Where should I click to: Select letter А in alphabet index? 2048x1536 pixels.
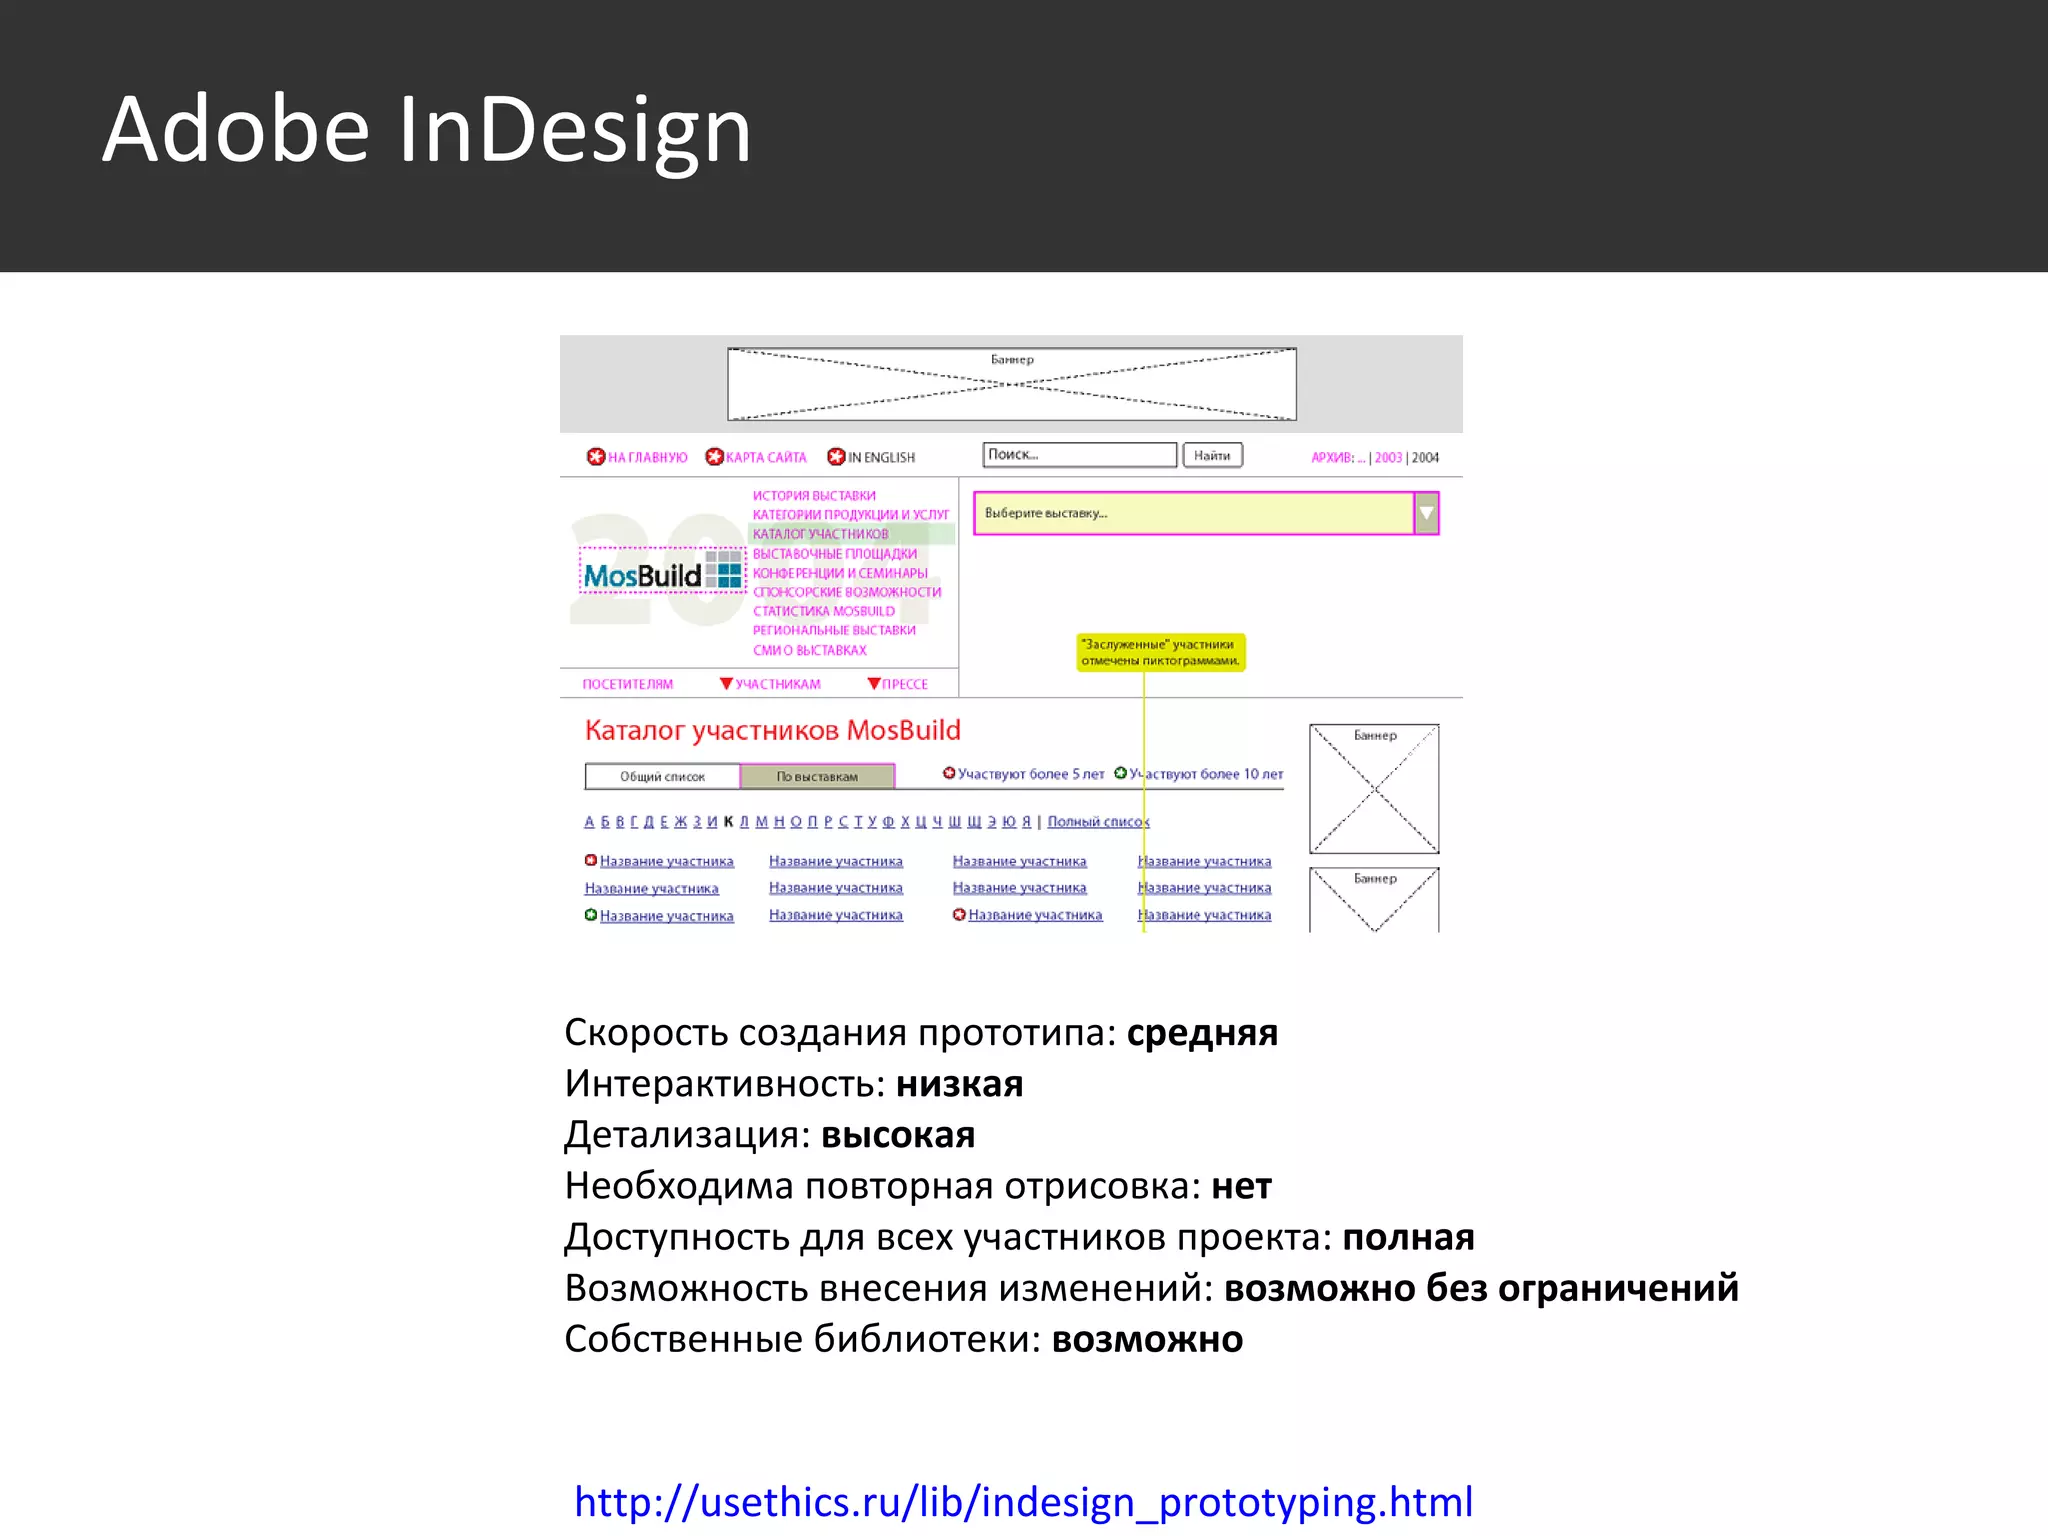point(590,822)
